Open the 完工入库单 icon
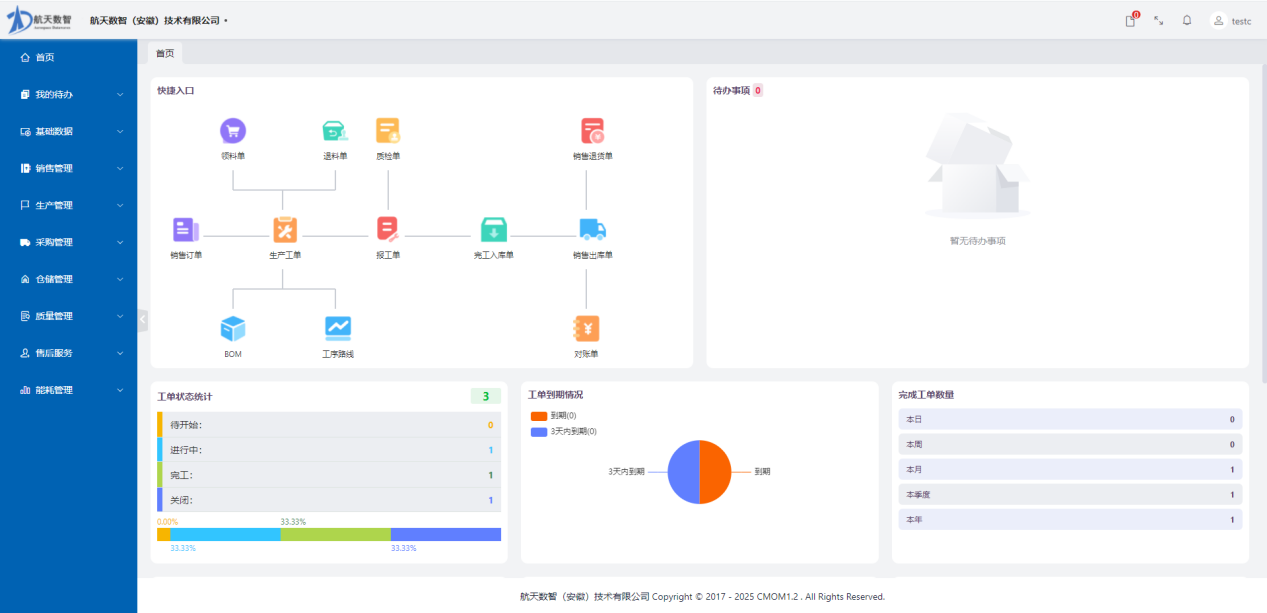The image size is (1267, 613). (x=494, y=230)
